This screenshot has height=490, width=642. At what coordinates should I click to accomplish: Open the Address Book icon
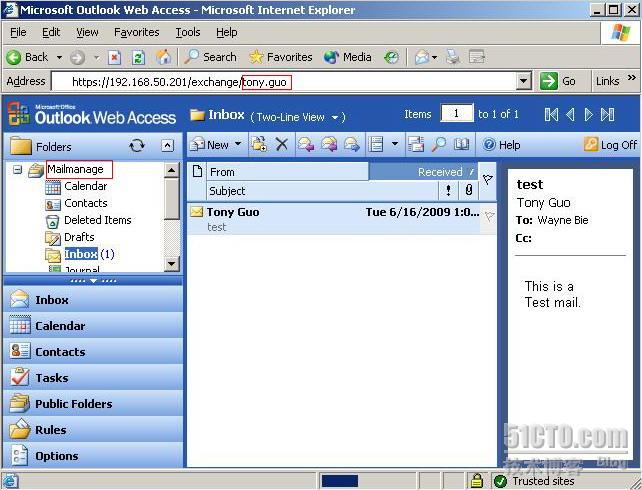[x=461, y=144]
